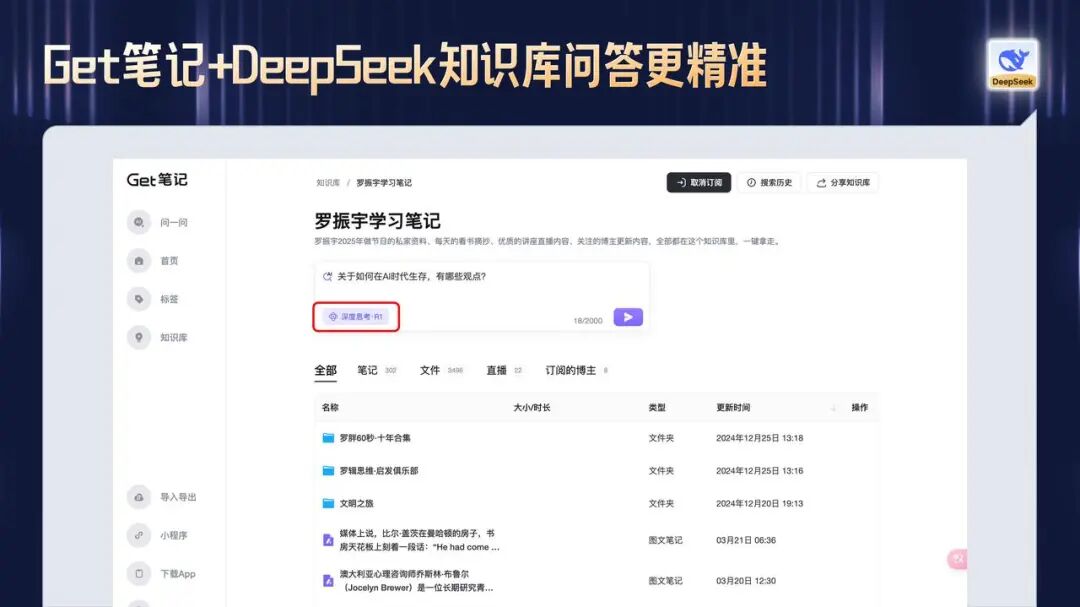Viewport: 1080px width, 607px height.
Task: Send the question with purple arrow
Action: coord(628,317)
